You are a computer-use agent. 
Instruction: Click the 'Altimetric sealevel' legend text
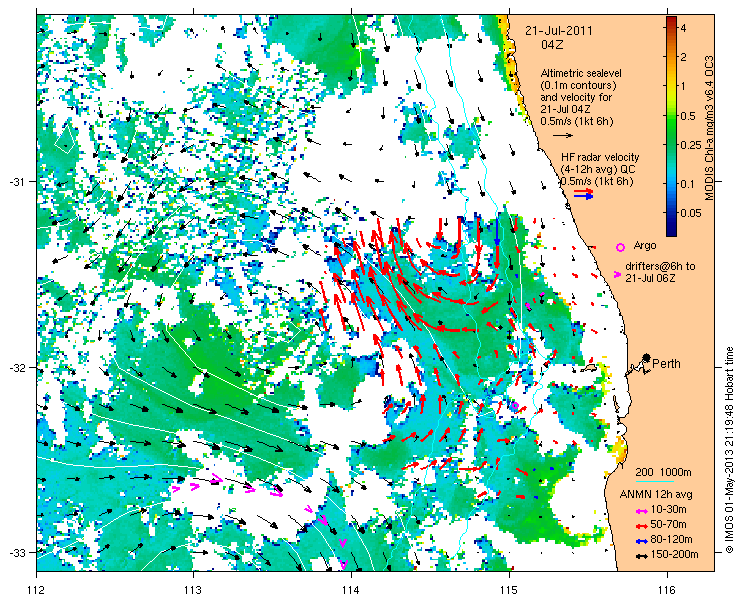(581, 74)
